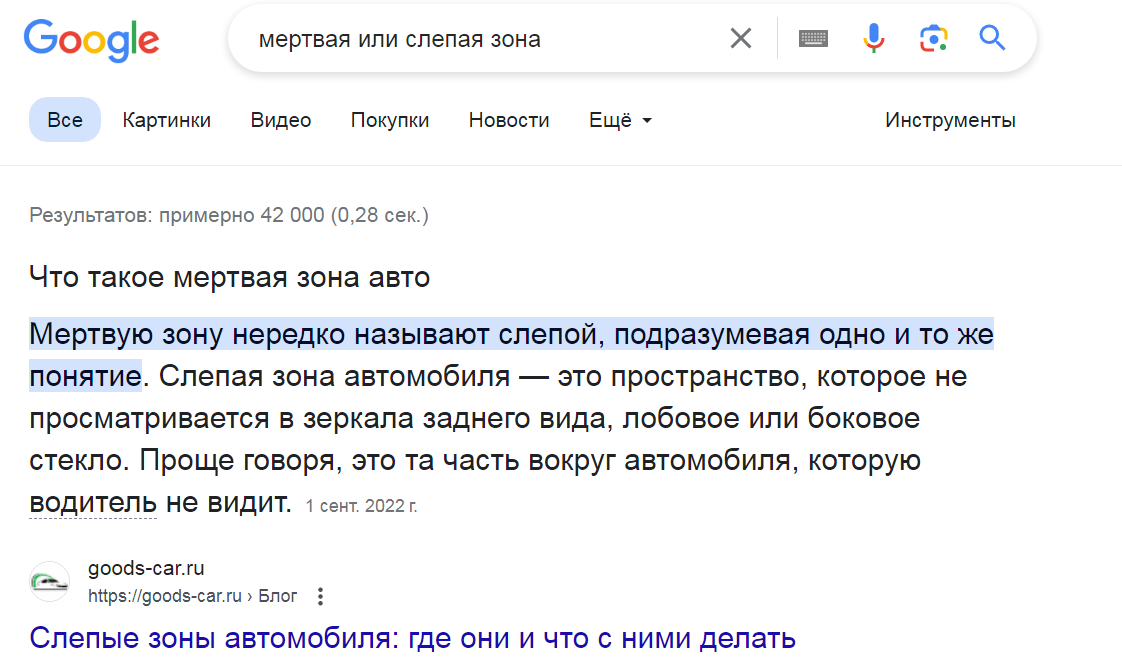Clear the search query with X icon

(741, 38)
